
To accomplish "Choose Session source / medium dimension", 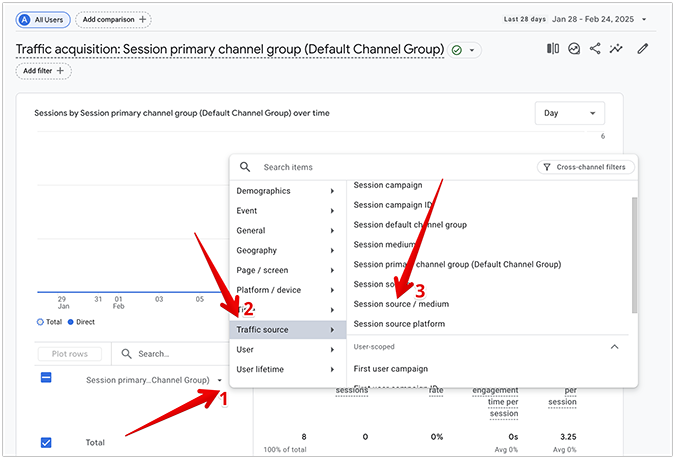I will pos(401,304).
